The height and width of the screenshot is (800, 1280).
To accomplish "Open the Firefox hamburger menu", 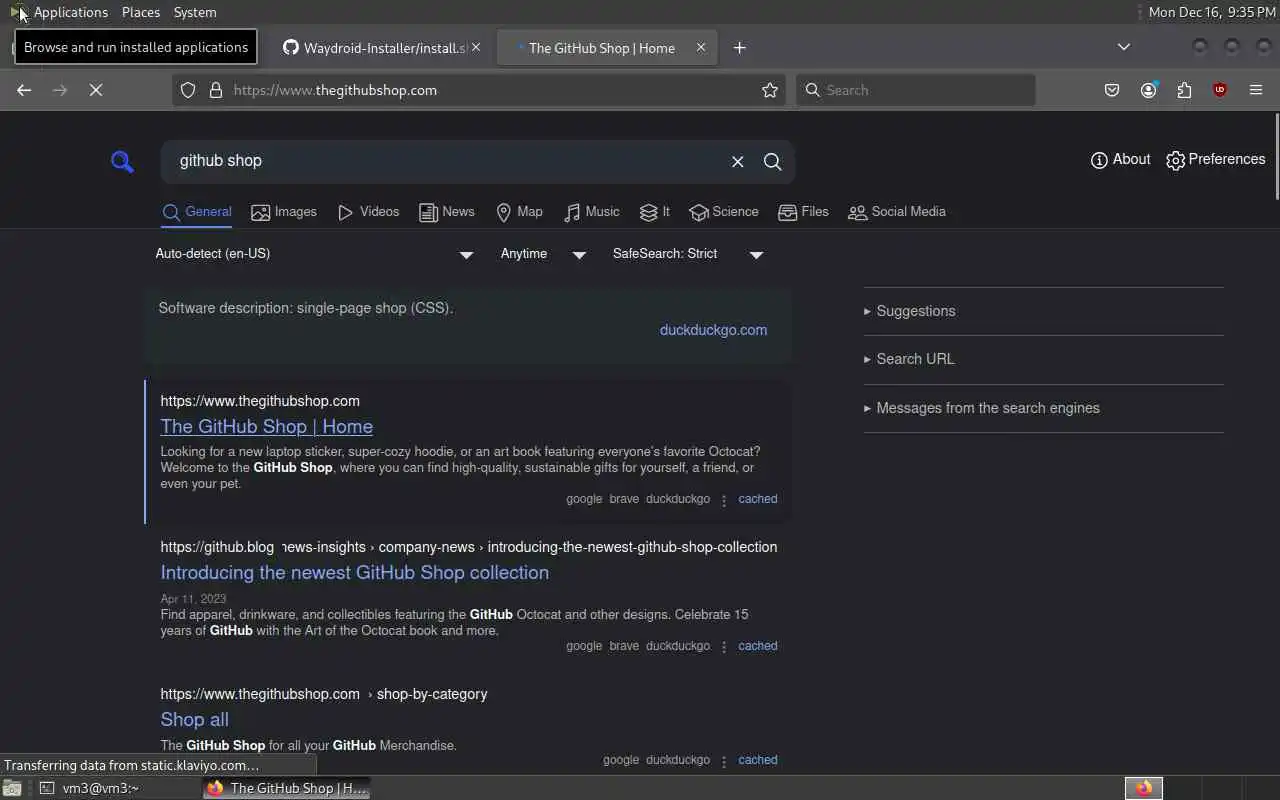I will tap(1256, 90).
